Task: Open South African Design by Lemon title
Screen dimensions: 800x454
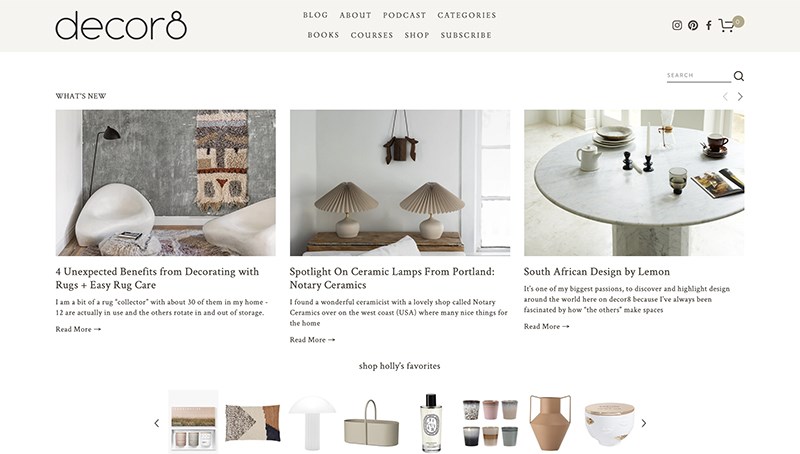Action: [597, 272]
